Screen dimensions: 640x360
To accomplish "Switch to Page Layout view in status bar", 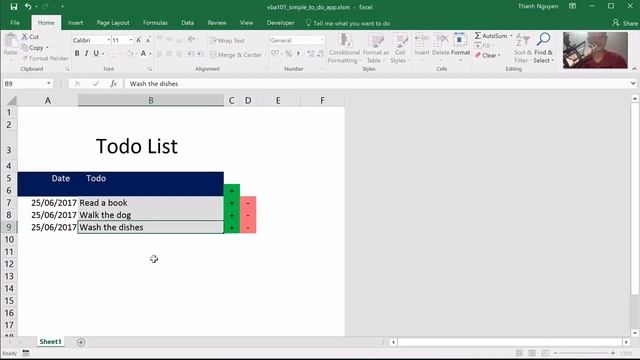I will [x=532, y=353].
